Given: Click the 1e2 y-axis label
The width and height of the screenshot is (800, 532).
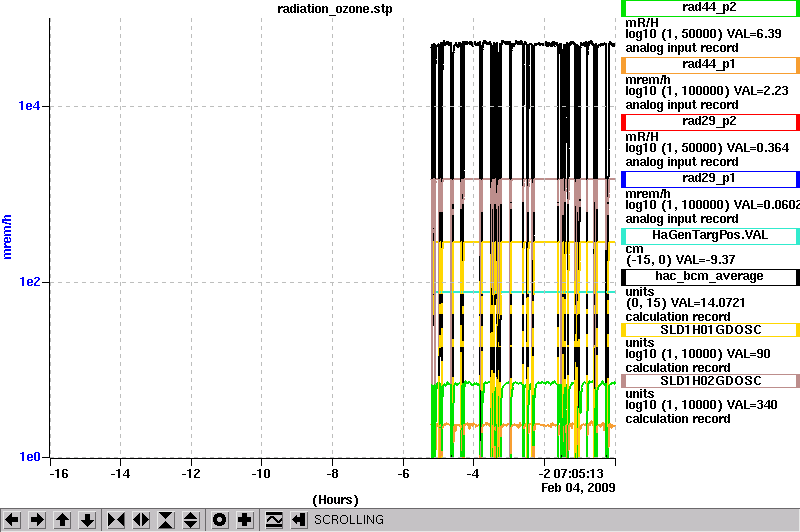Looking at the screenshot, I should point(29,282).
